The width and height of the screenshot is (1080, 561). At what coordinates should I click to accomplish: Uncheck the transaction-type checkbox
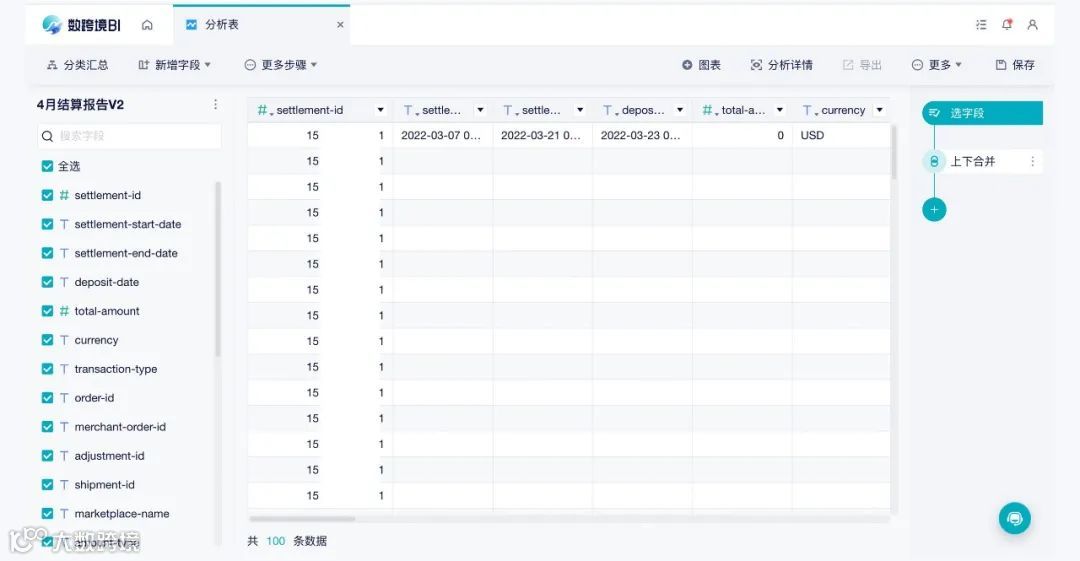tap(48, 369)
